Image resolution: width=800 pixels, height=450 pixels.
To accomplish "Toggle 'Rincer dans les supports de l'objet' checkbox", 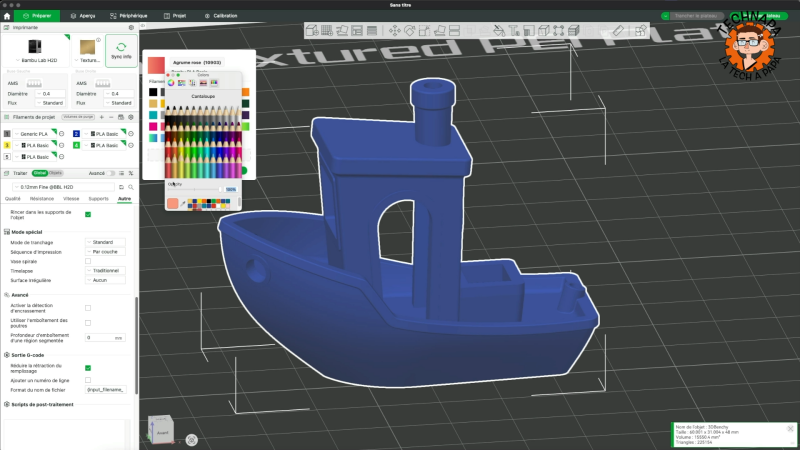I will coord(88,214).
